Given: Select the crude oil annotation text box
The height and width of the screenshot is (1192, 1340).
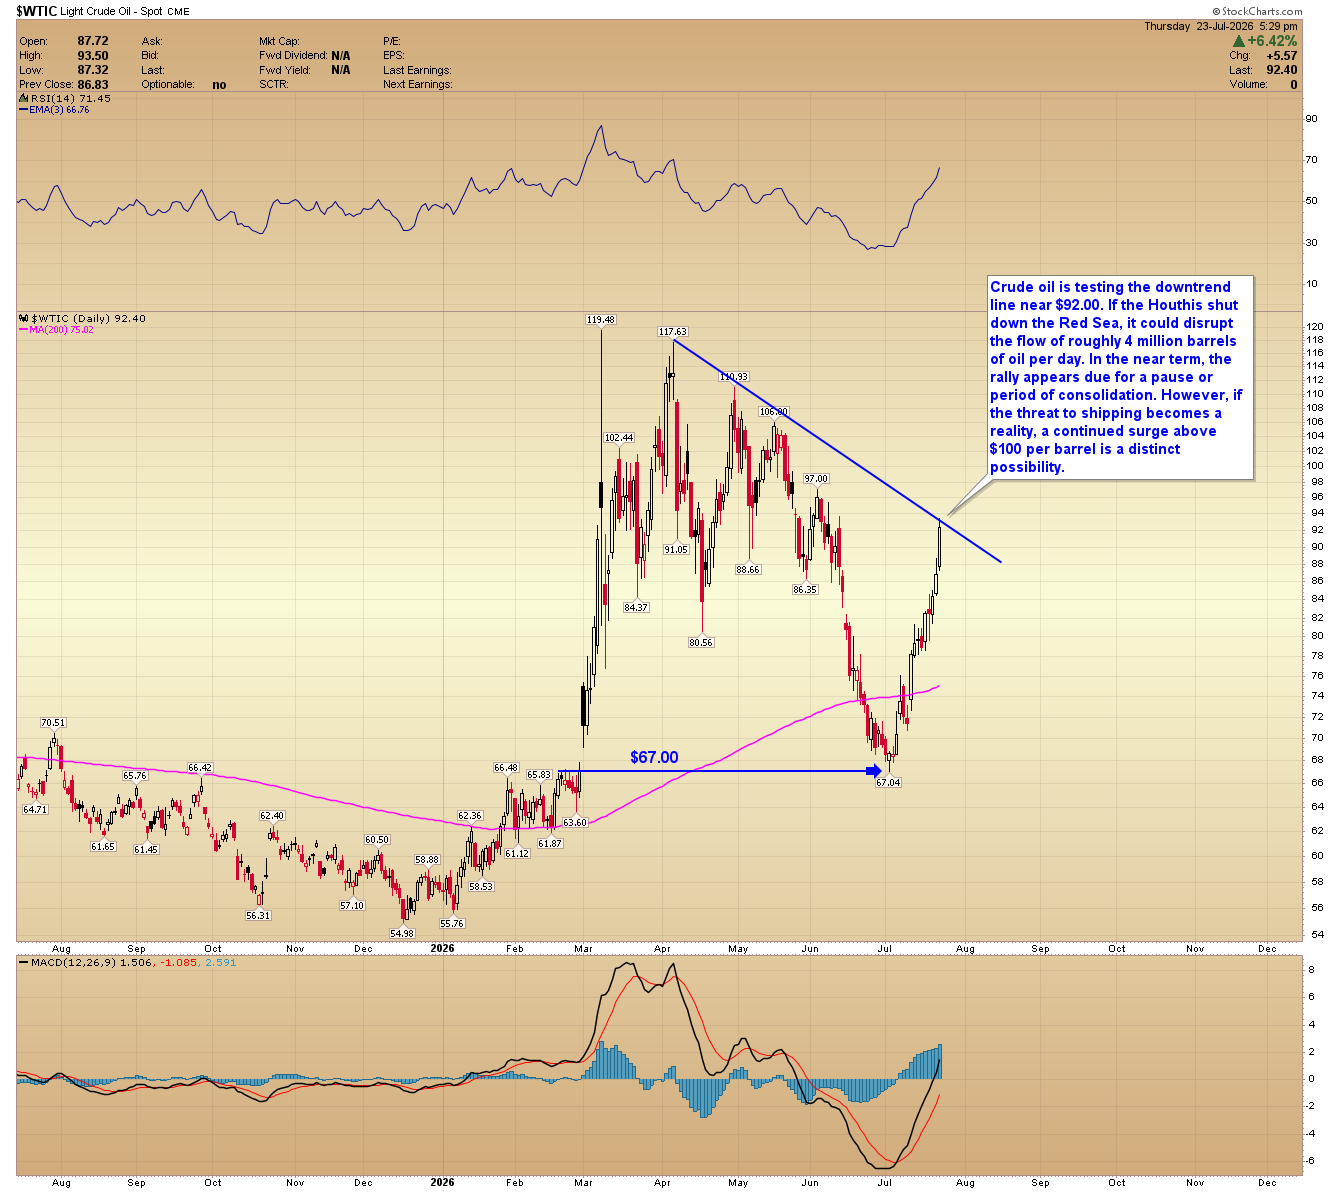Looking at the screenshot, I should click(x=1120, y=377).
